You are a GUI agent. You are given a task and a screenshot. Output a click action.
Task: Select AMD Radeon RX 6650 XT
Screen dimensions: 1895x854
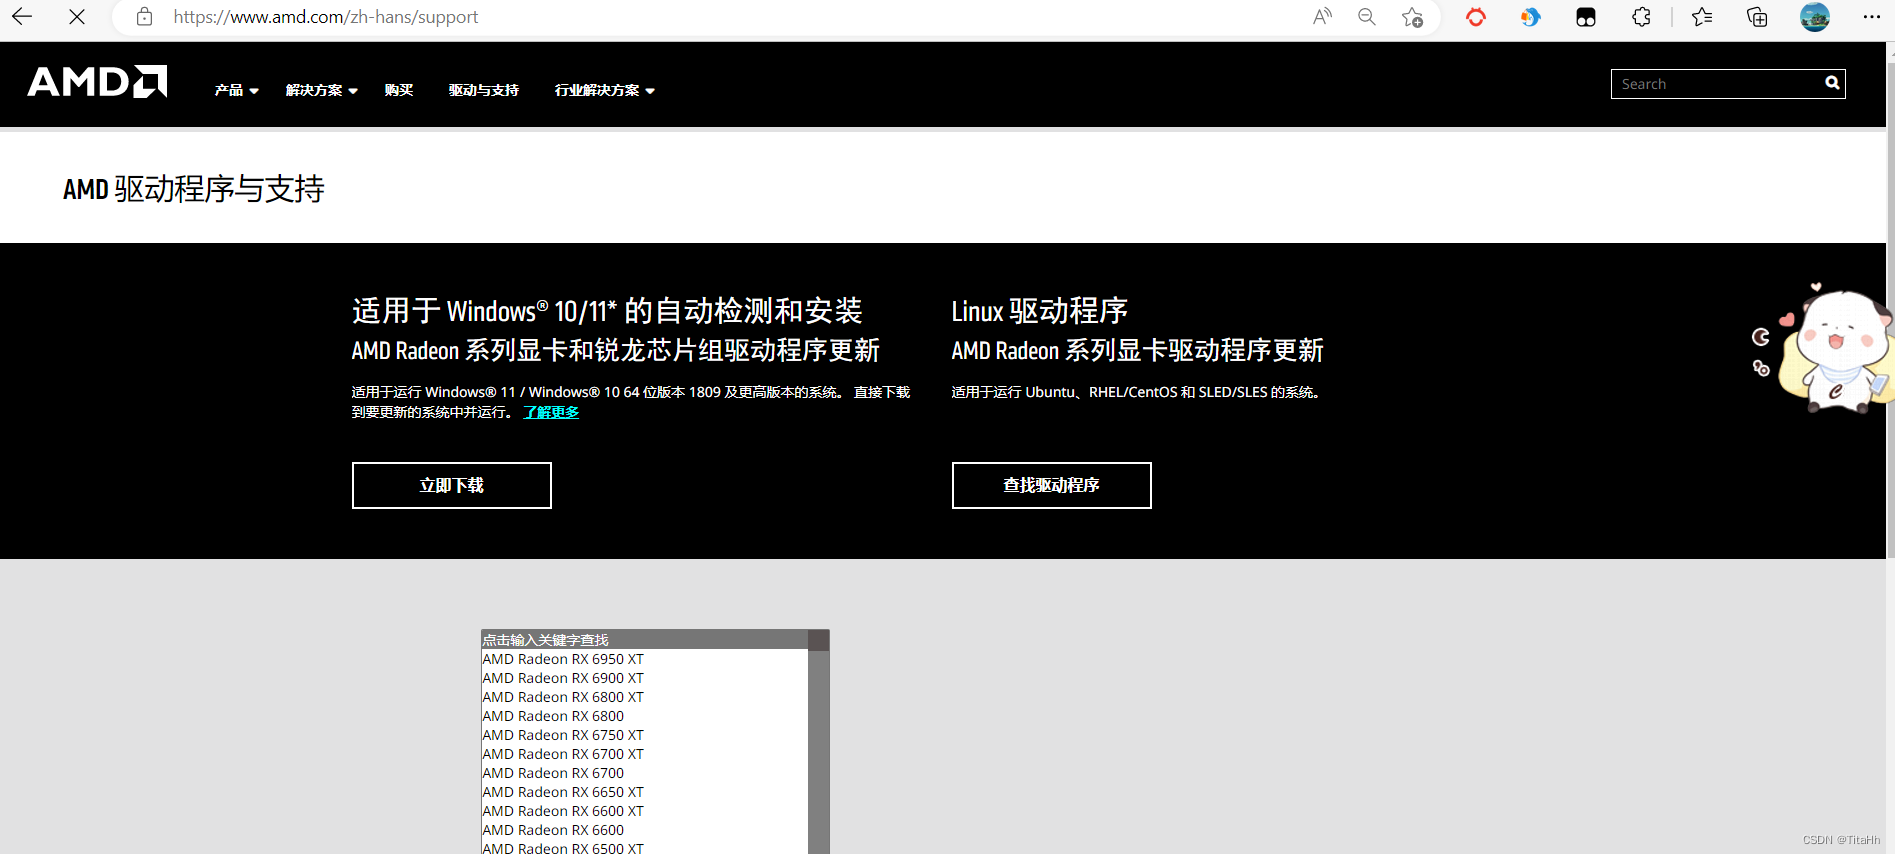[x=563, y=792]
